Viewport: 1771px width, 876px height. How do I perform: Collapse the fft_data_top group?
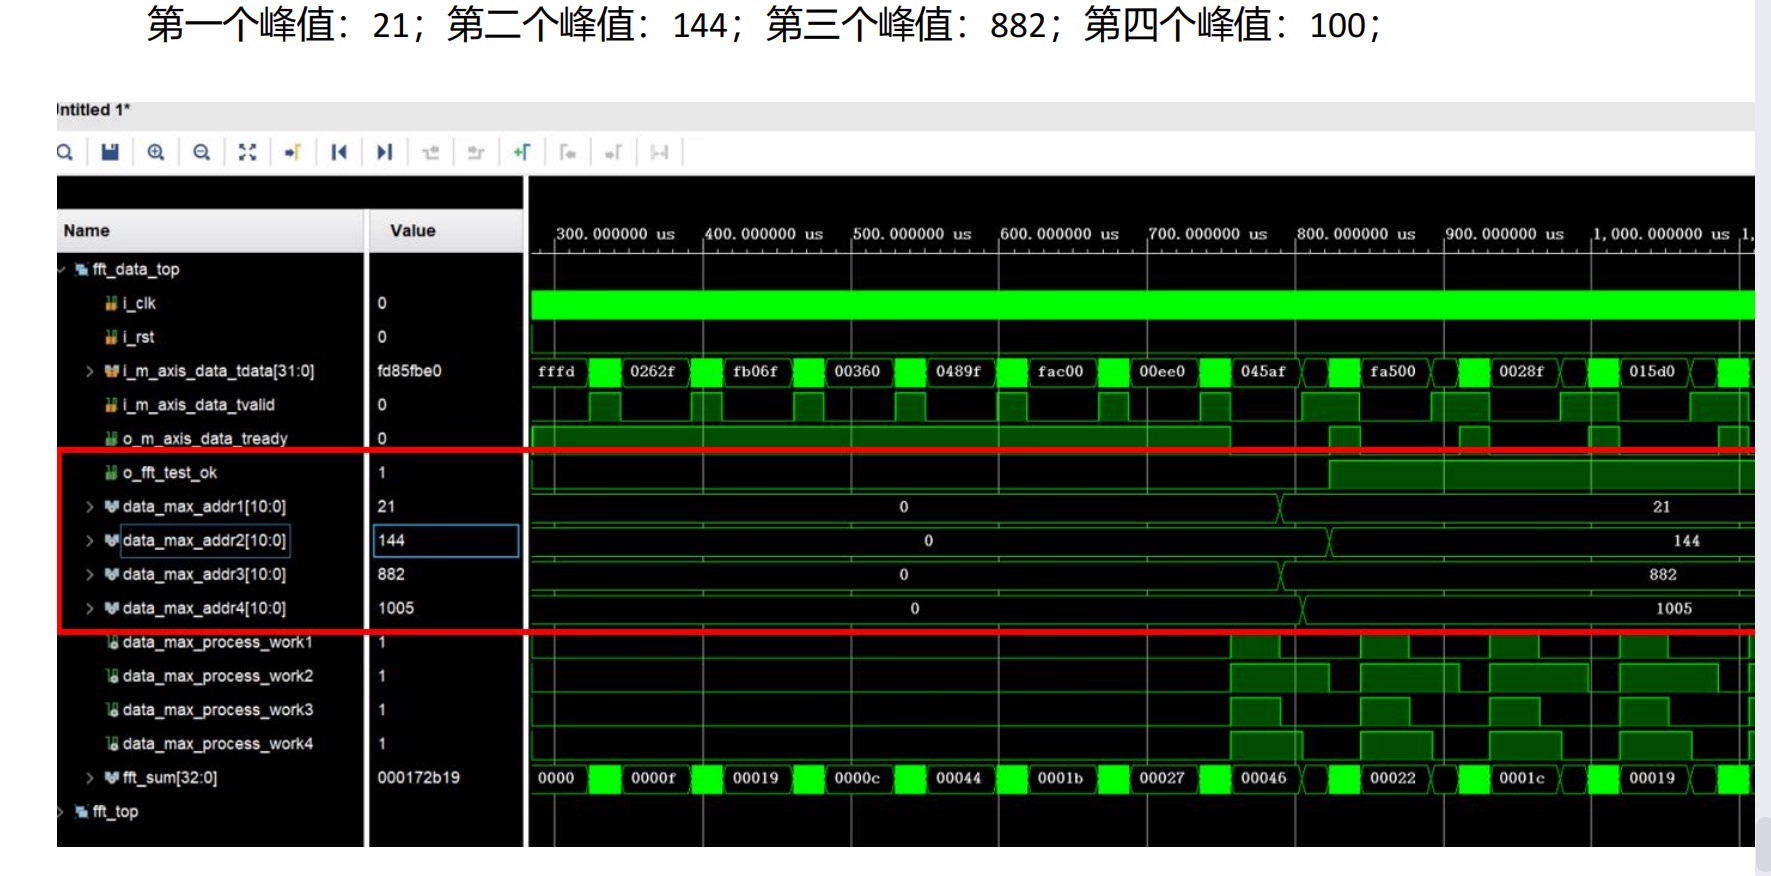click(62, 269)
